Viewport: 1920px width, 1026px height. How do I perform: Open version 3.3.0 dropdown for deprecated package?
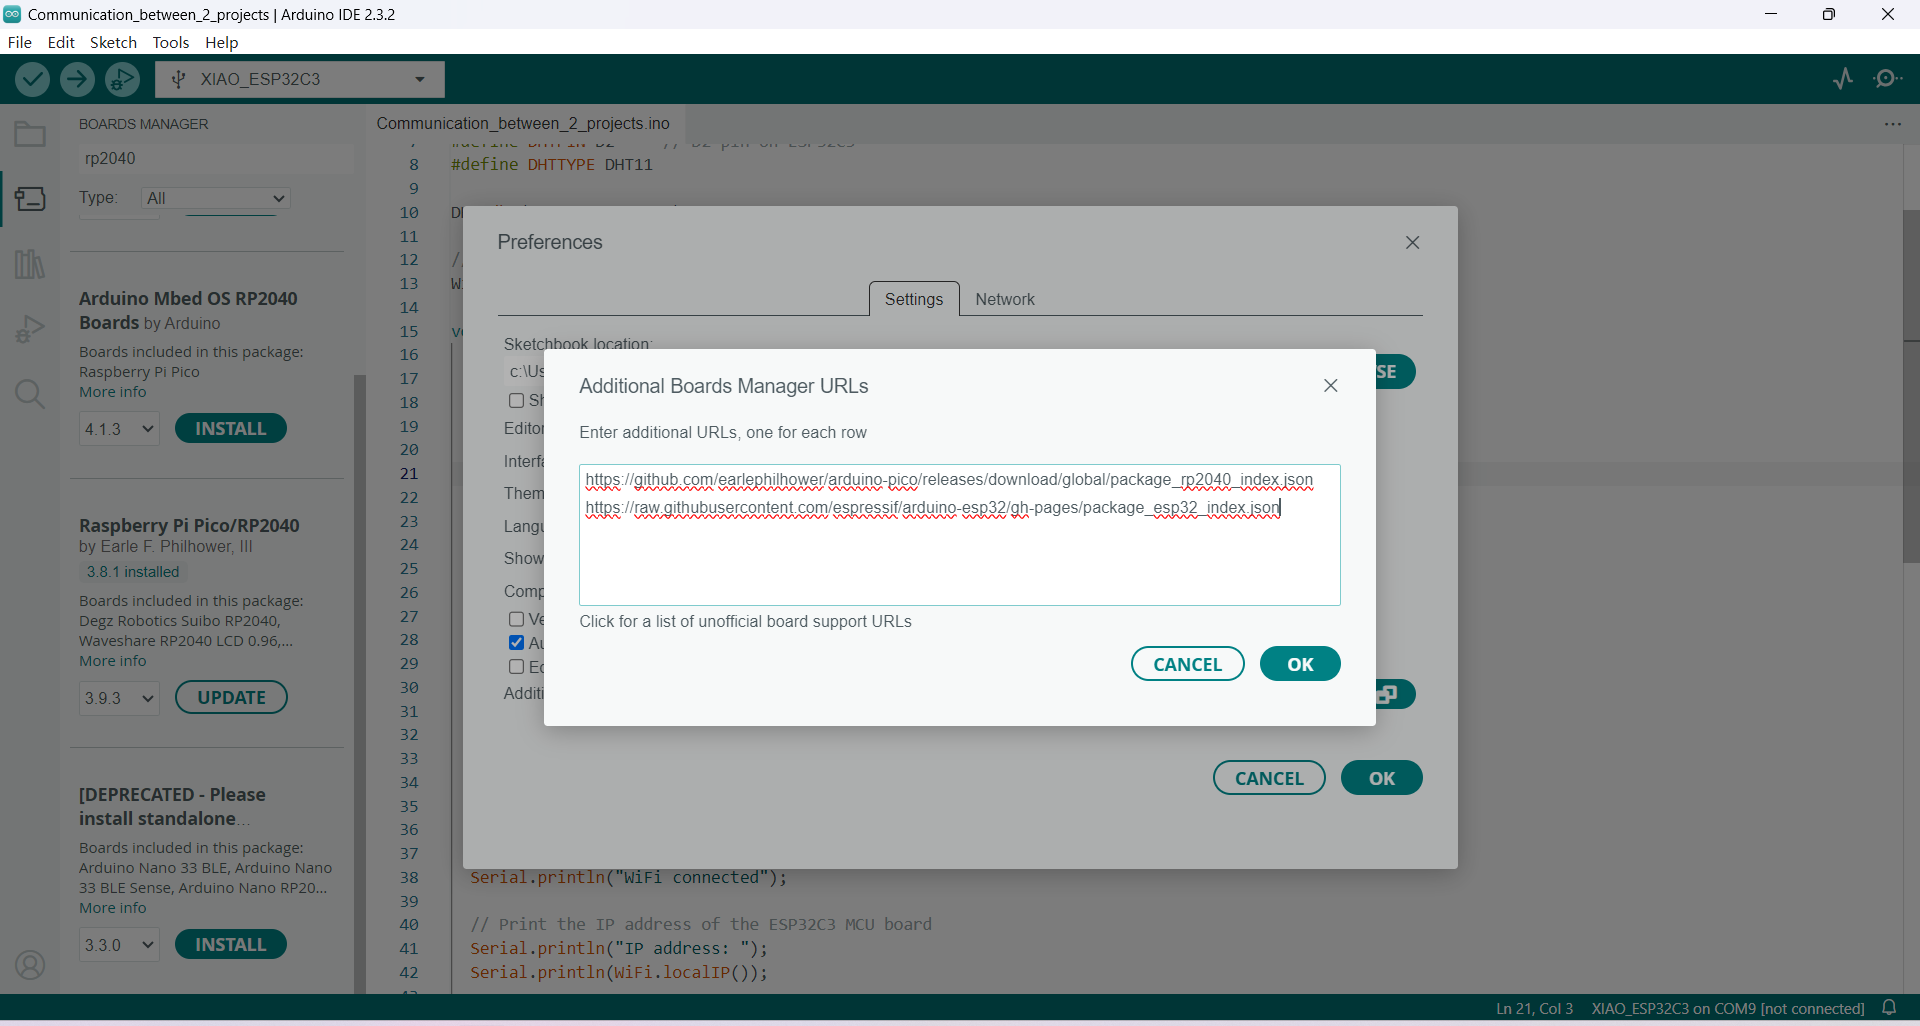point(119,945)
